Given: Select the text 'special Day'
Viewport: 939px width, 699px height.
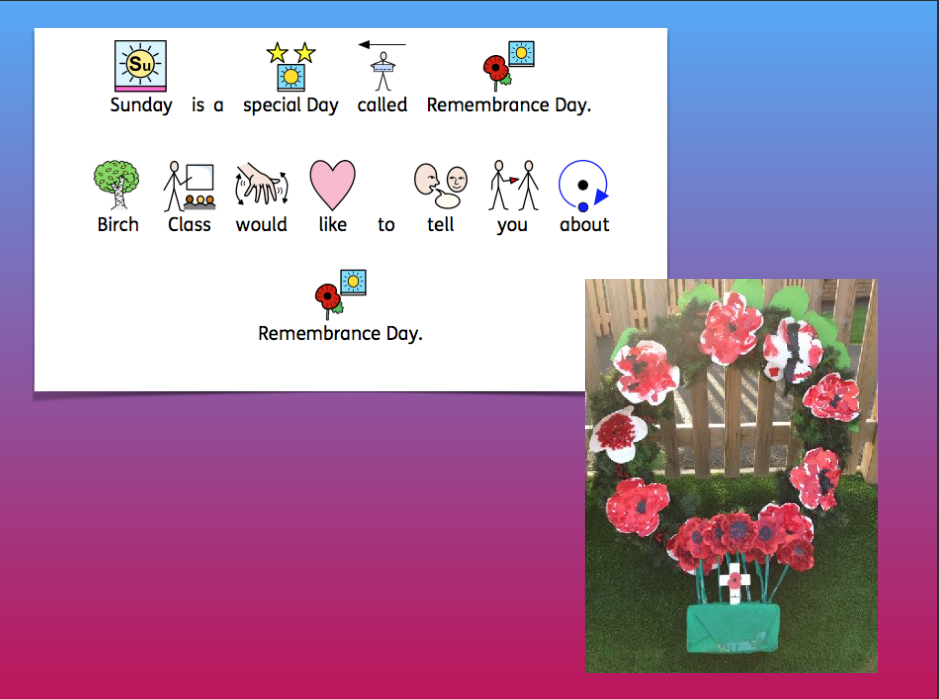Looking at the screenshot, I should [290, 105].
